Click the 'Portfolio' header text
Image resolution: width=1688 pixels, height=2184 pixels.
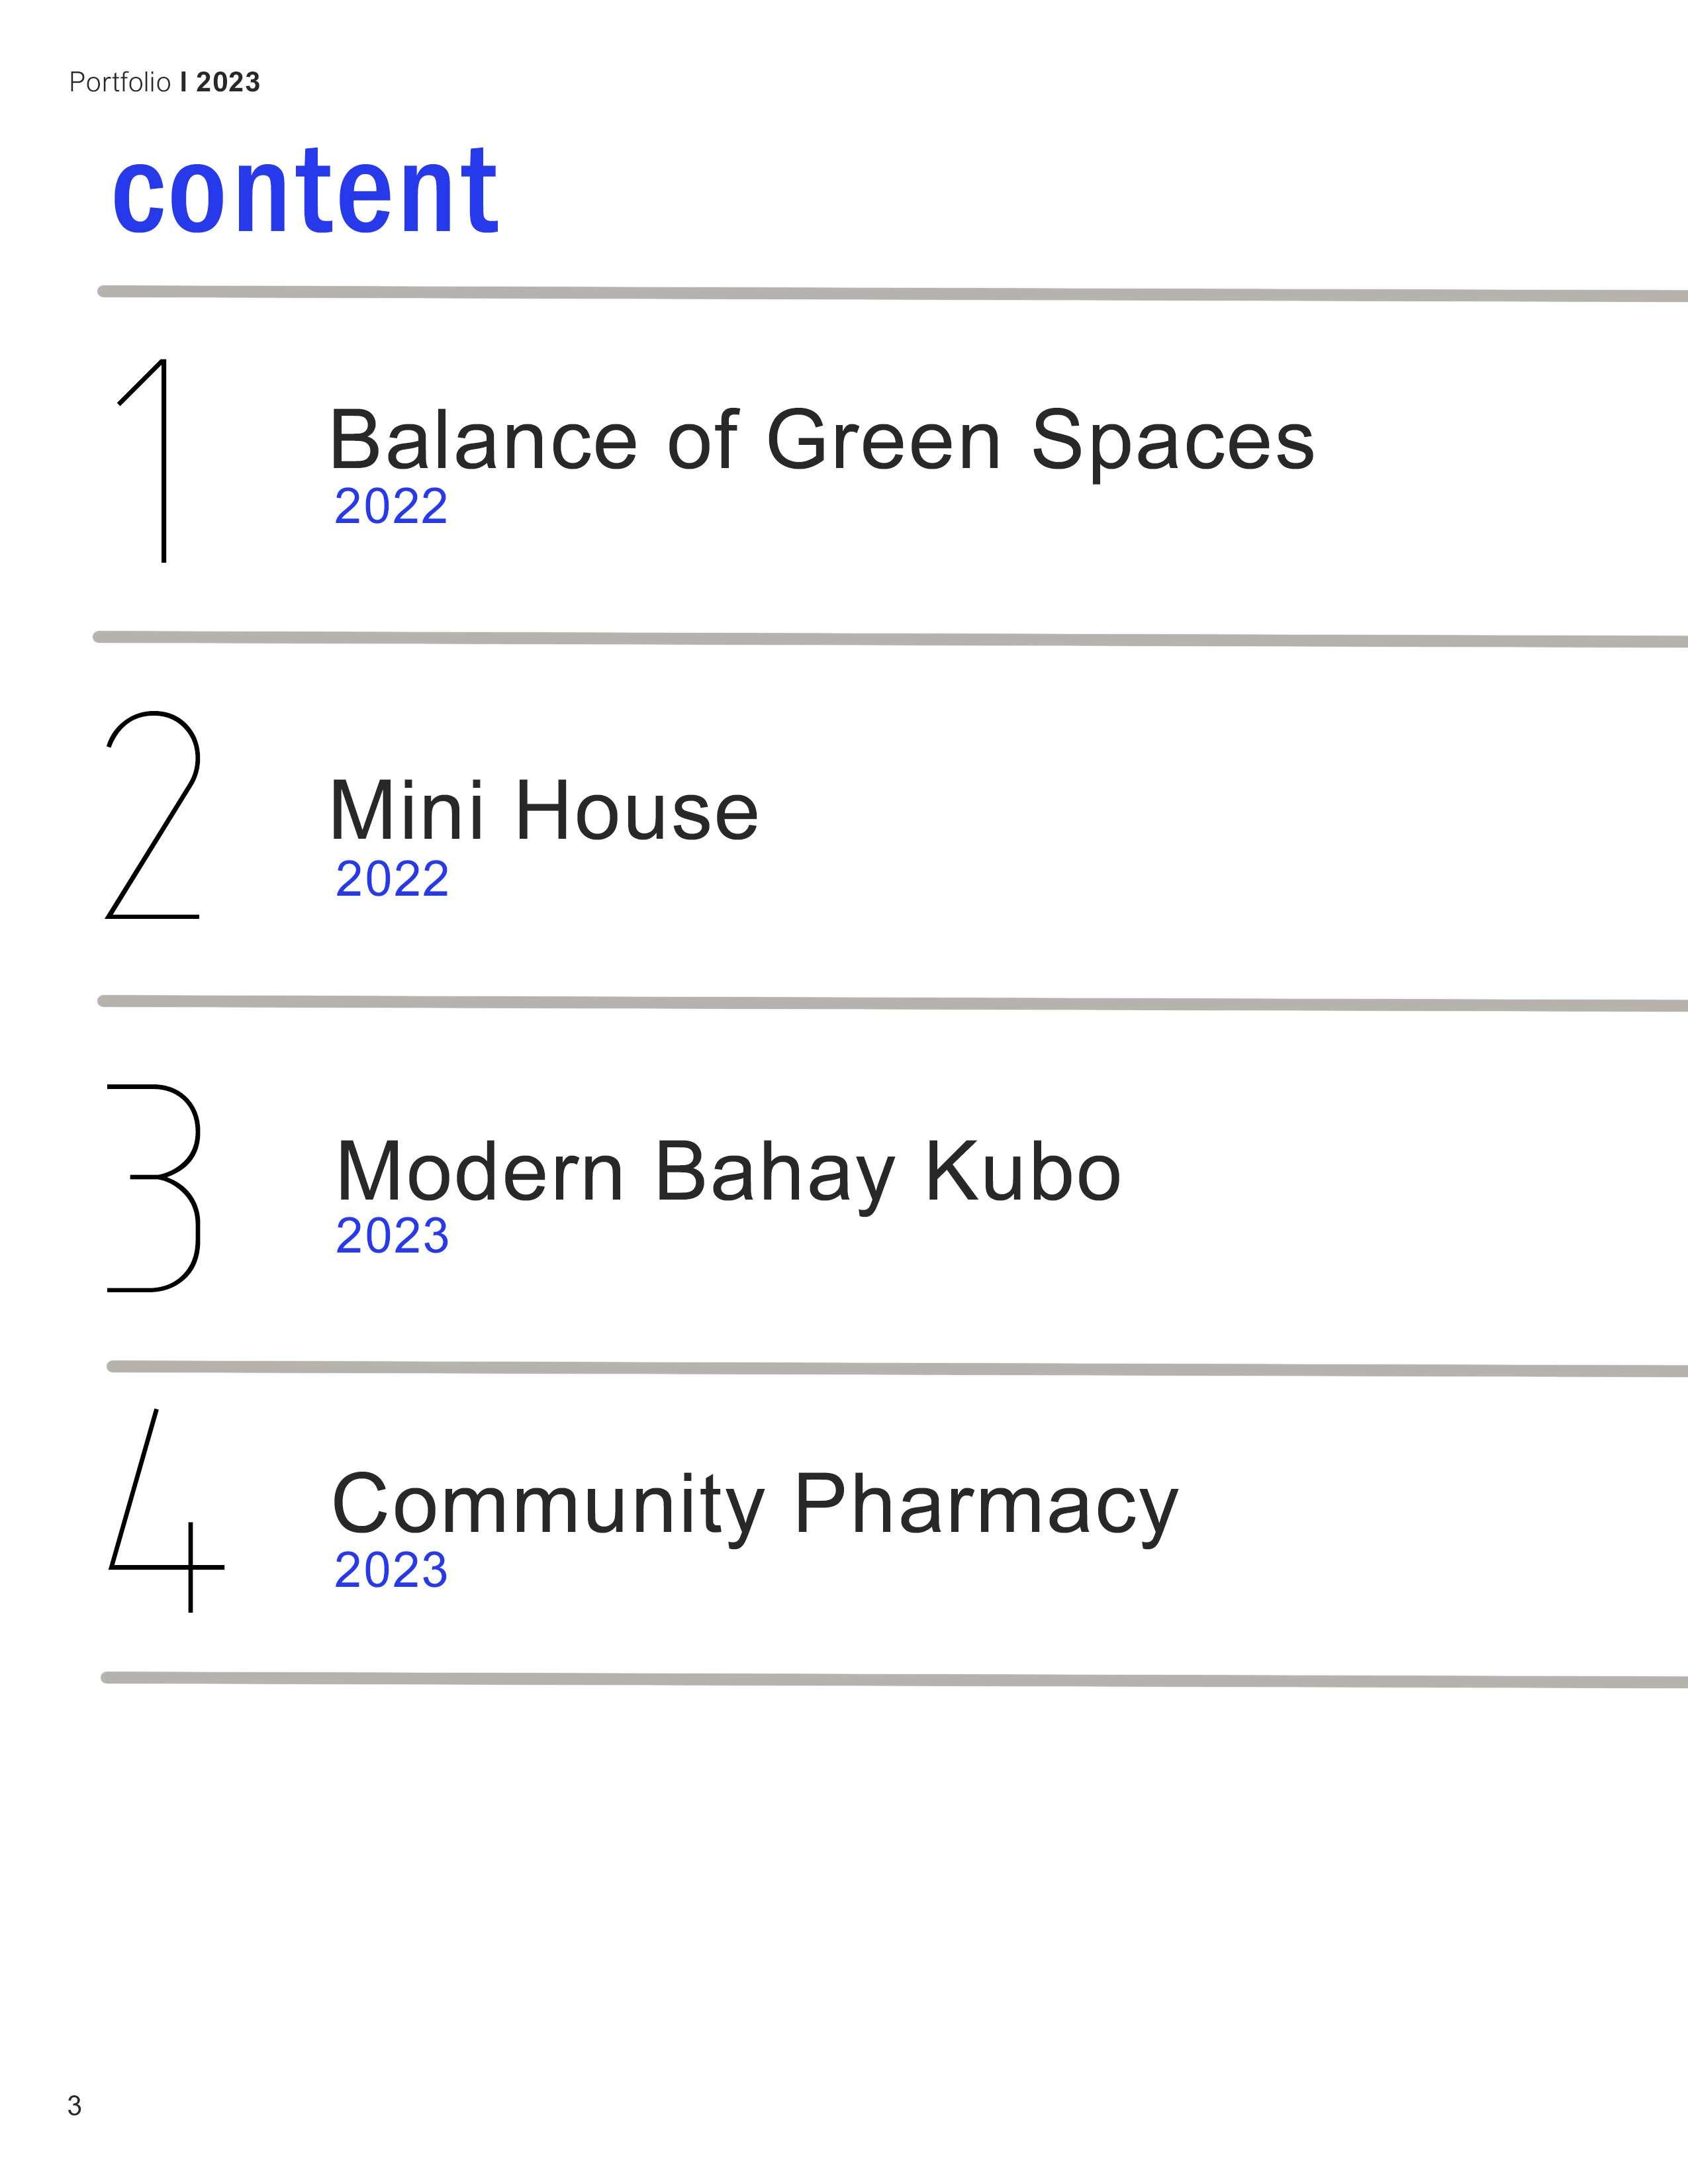pyautogui.click(x=120, y=82)
